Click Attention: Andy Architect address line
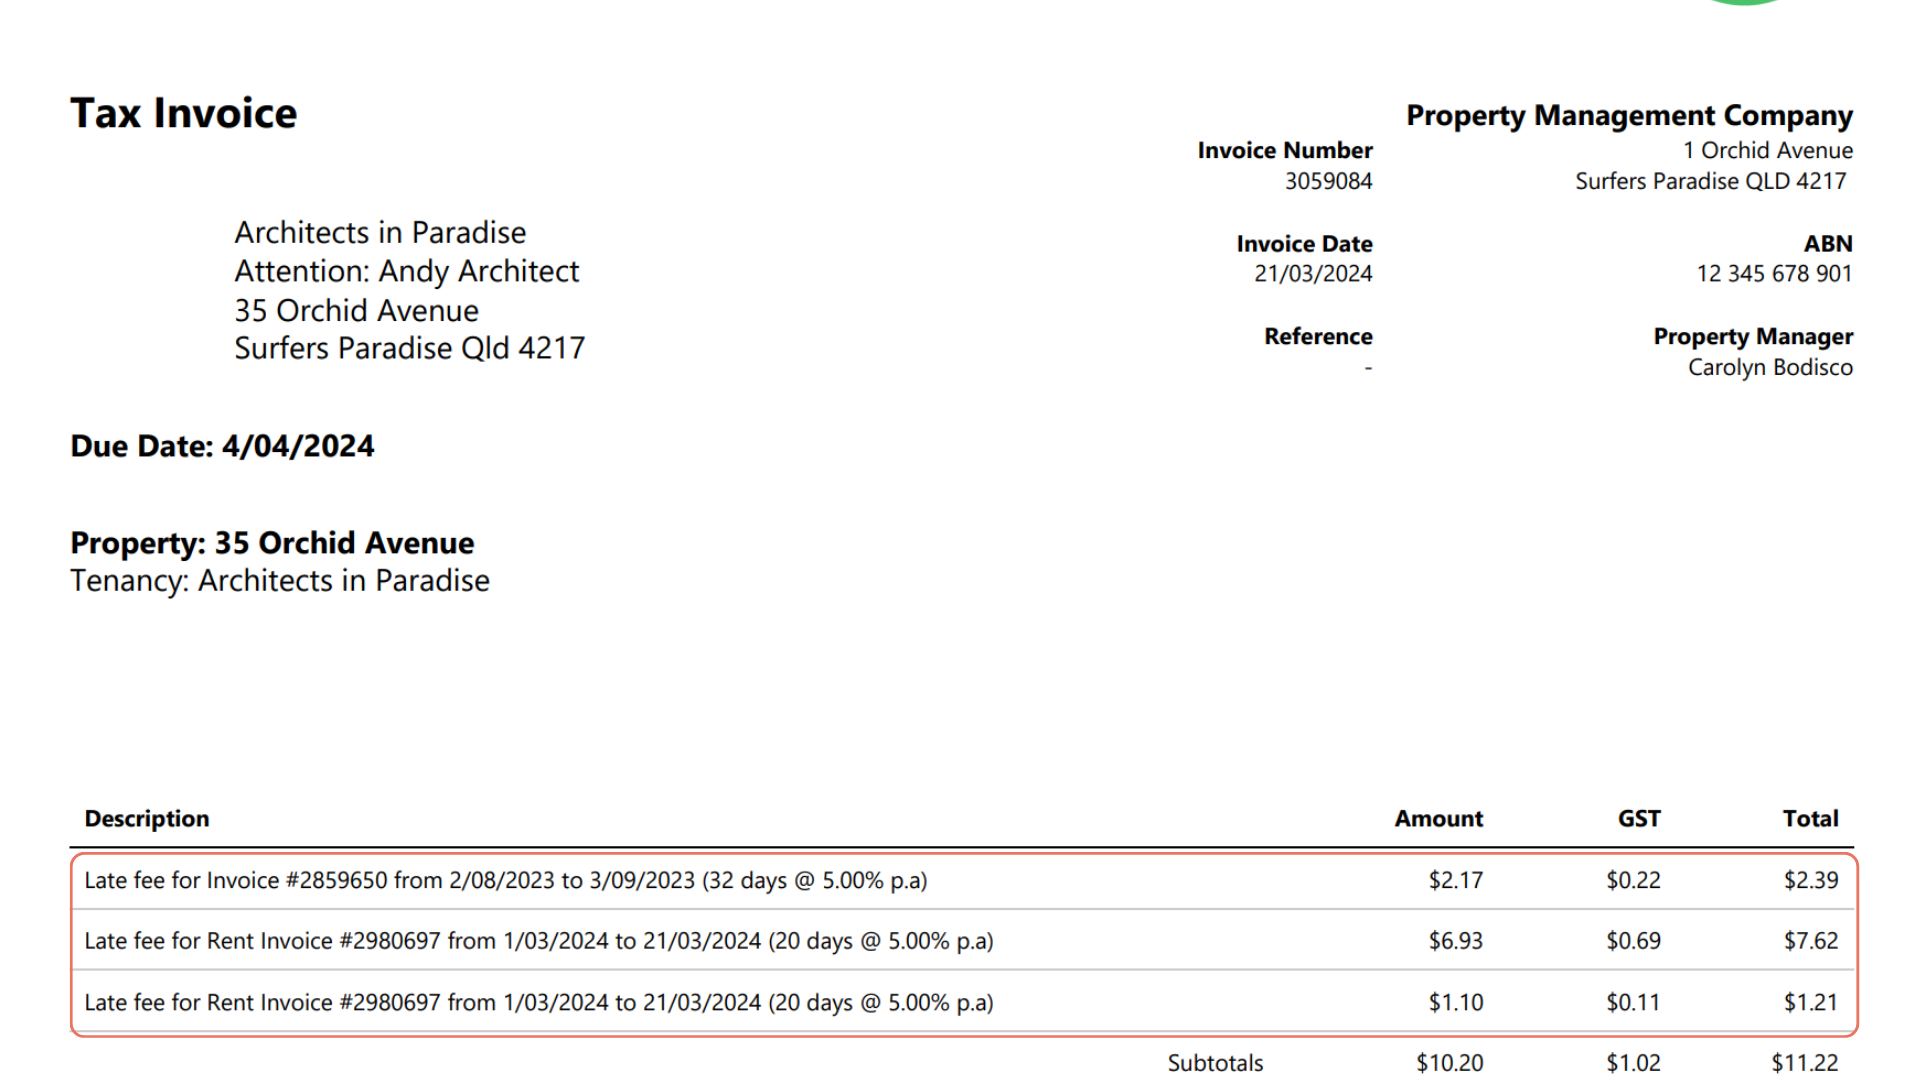The width and height of the screenshot is (1920, 1080). (407, 272)
